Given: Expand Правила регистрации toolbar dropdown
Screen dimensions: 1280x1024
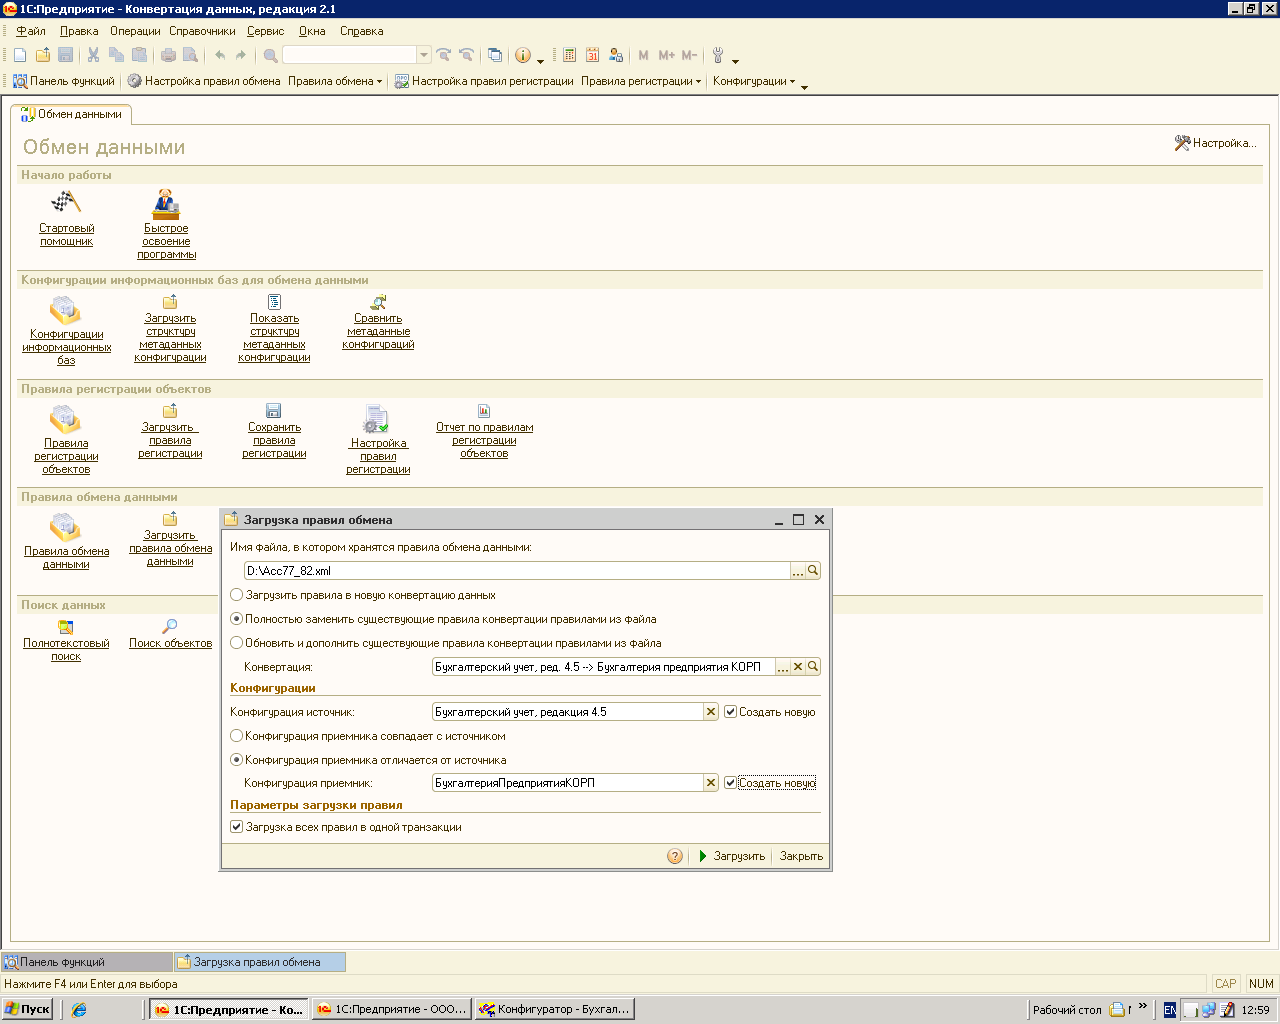Looking at the screenshot, I should pyautogui.click(x=641, y=81).
